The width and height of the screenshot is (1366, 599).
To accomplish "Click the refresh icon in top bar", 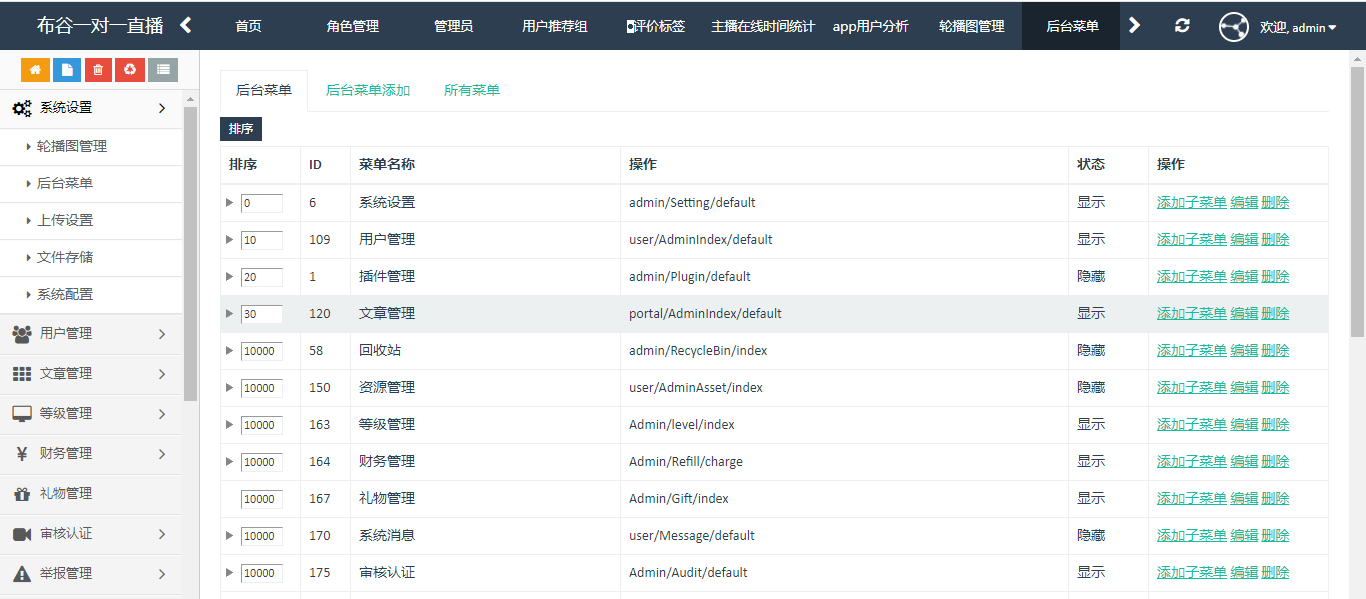I will click(1182, 26).
